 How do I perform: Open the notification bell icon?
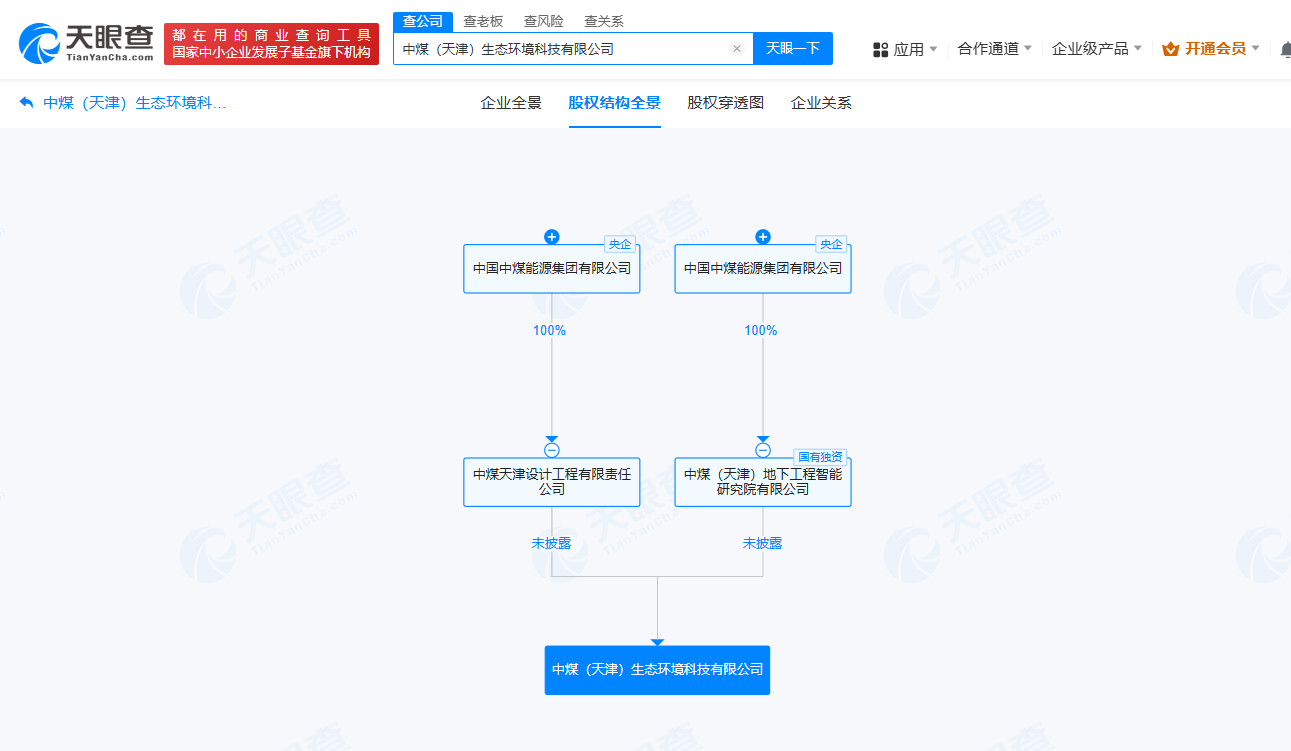pyautogui.click(x=1285, y=48)
